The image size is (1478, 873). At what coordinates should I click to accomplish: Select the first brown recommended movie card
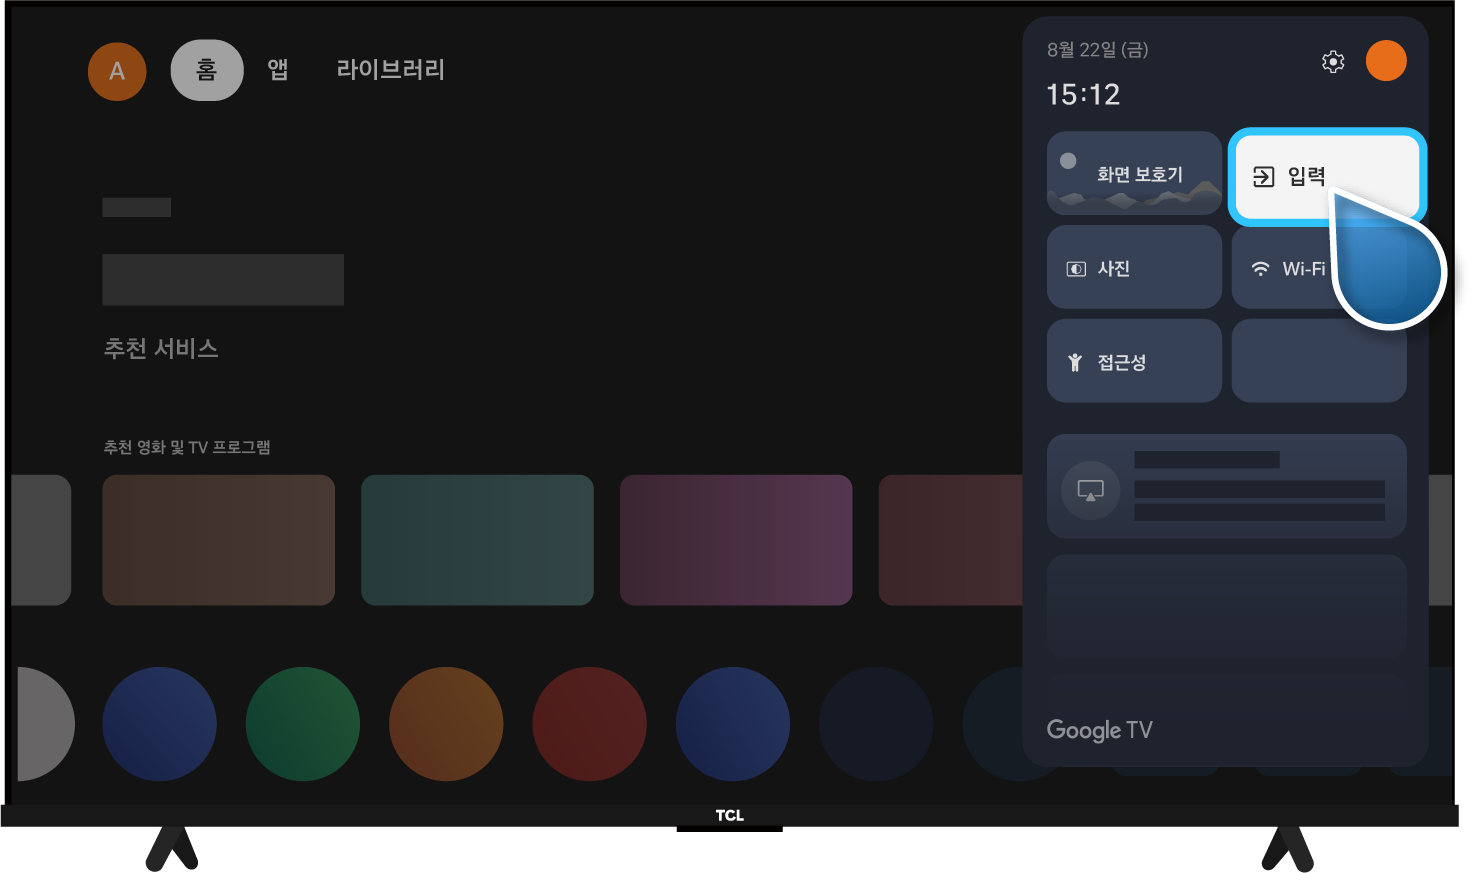pyautogui.click(x=218, y=540)
